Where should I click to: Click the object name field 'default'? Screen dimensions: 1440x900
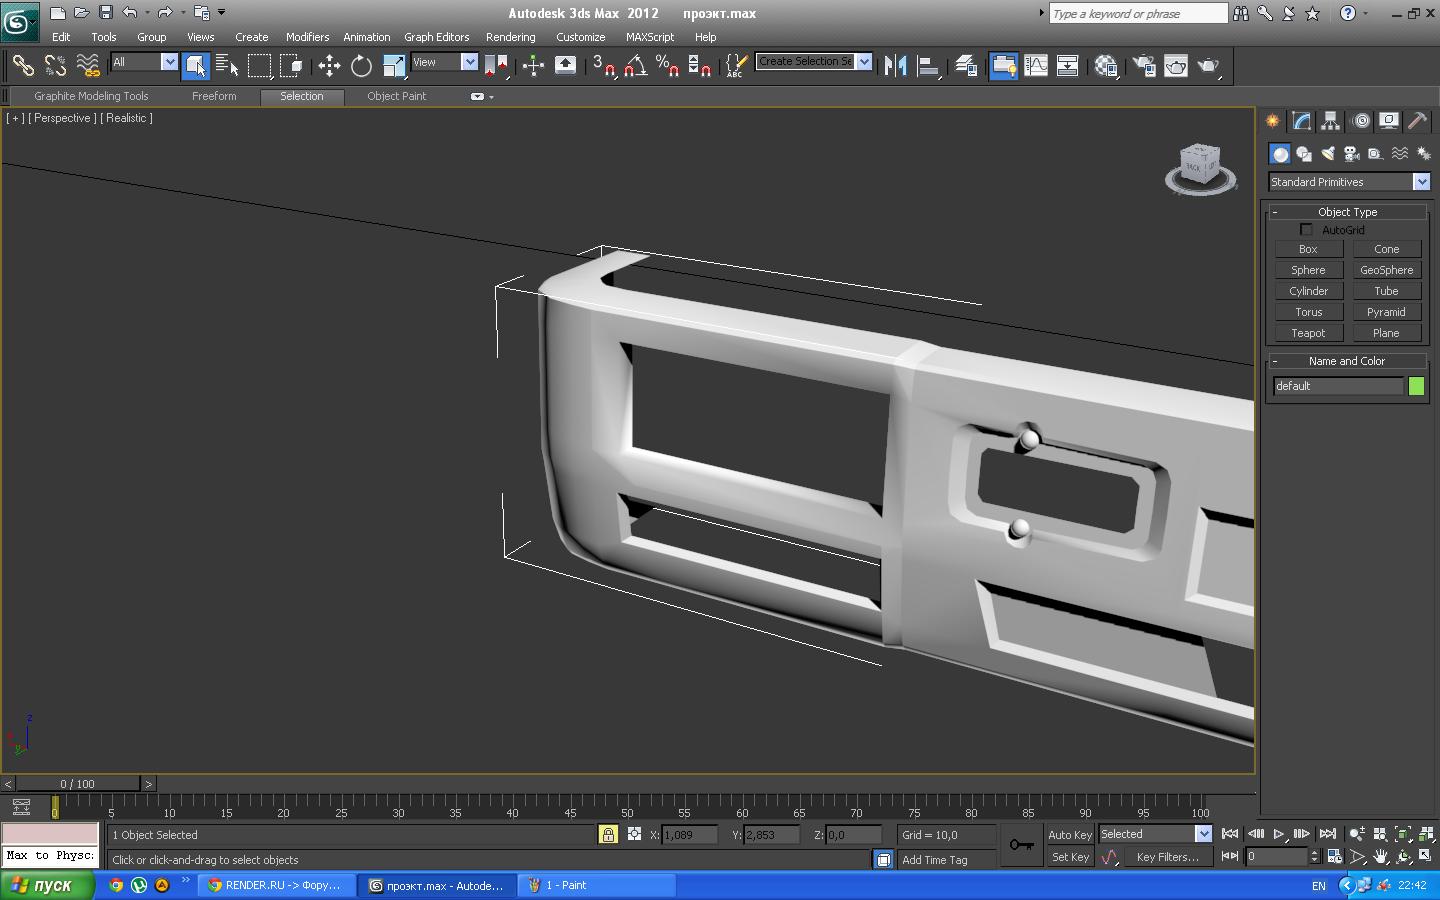tap(1337, 386)
